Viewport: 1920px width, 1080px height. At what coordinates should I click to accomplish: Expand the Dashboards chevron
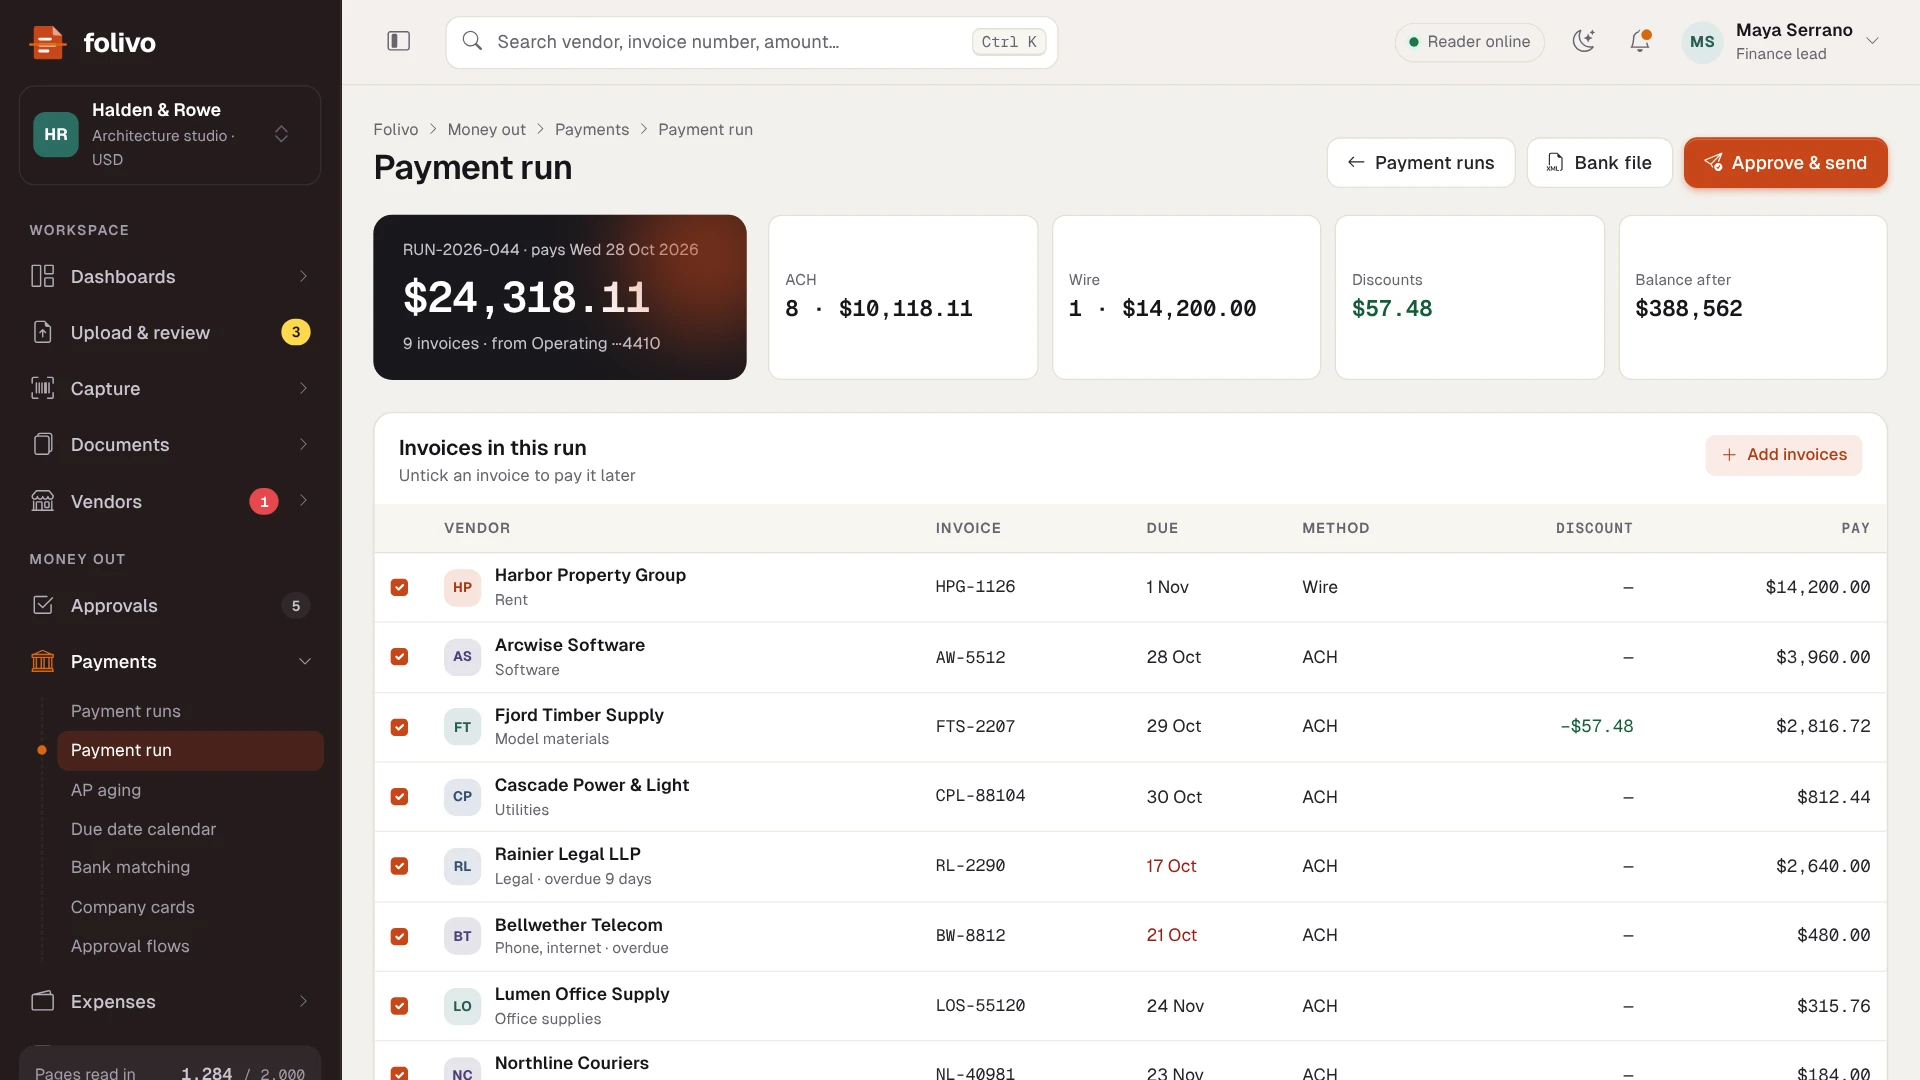coord(304,276)
